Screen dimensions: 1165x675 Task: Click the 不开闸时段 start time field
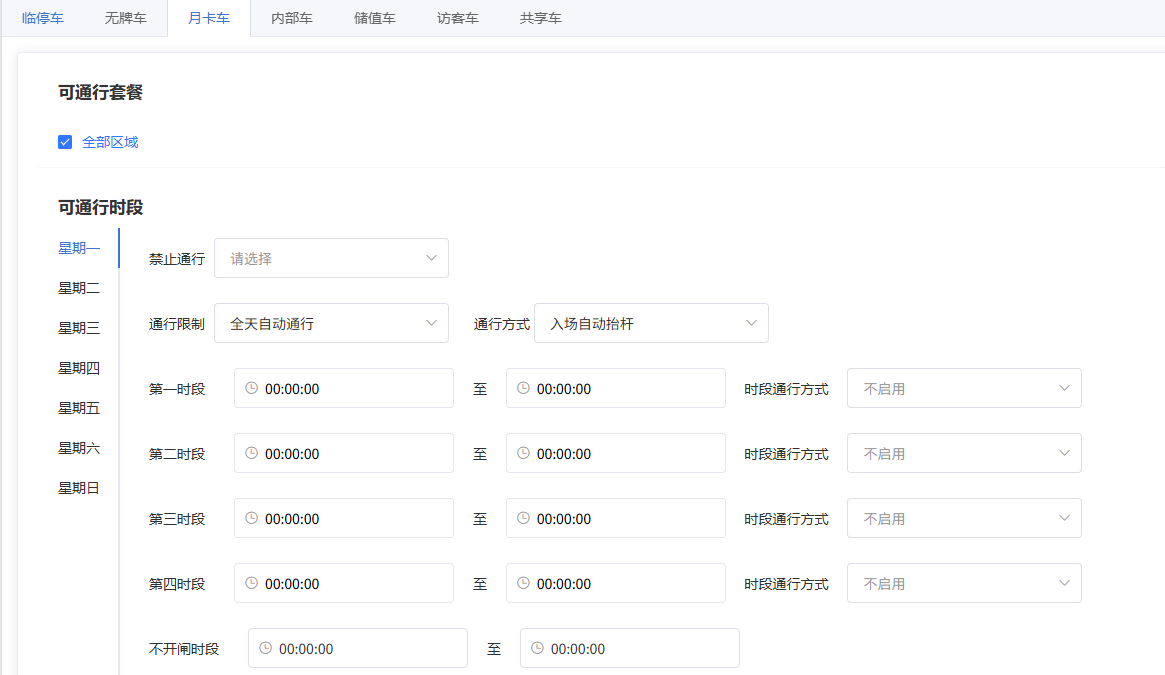(357, 648)
